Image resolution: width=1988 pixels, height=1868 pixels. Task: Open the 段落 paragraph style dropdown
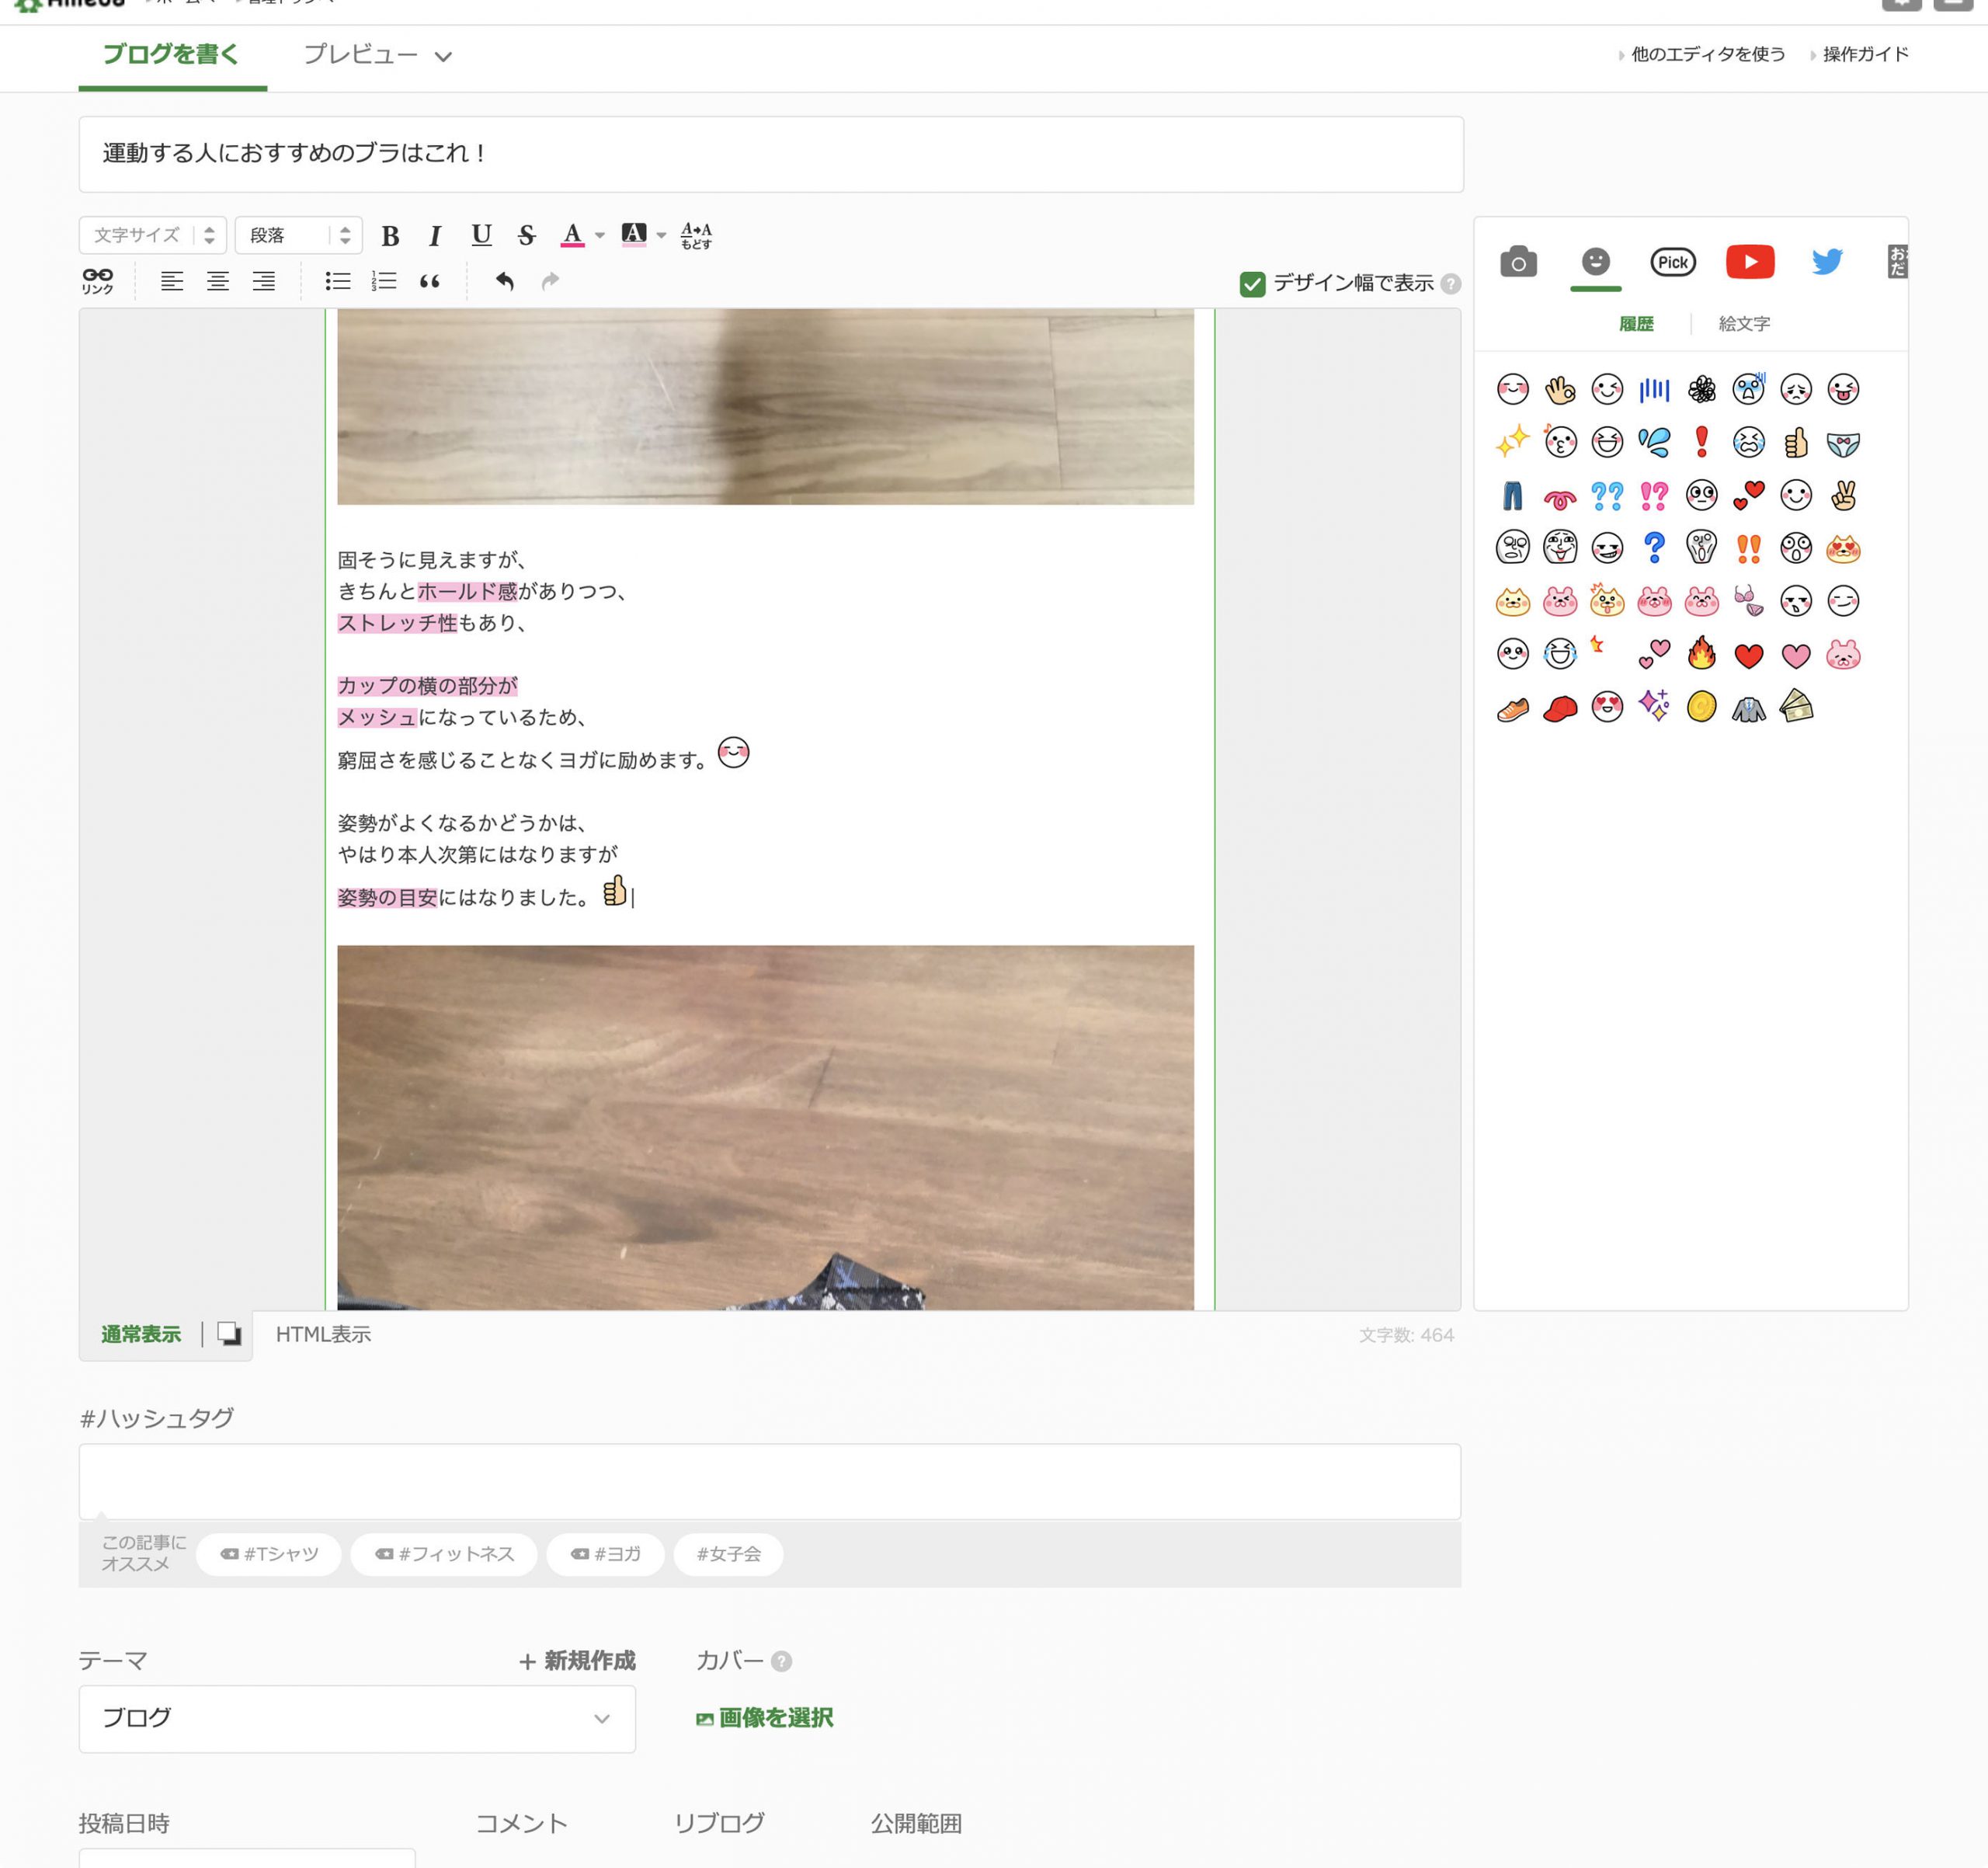point(298,236)
